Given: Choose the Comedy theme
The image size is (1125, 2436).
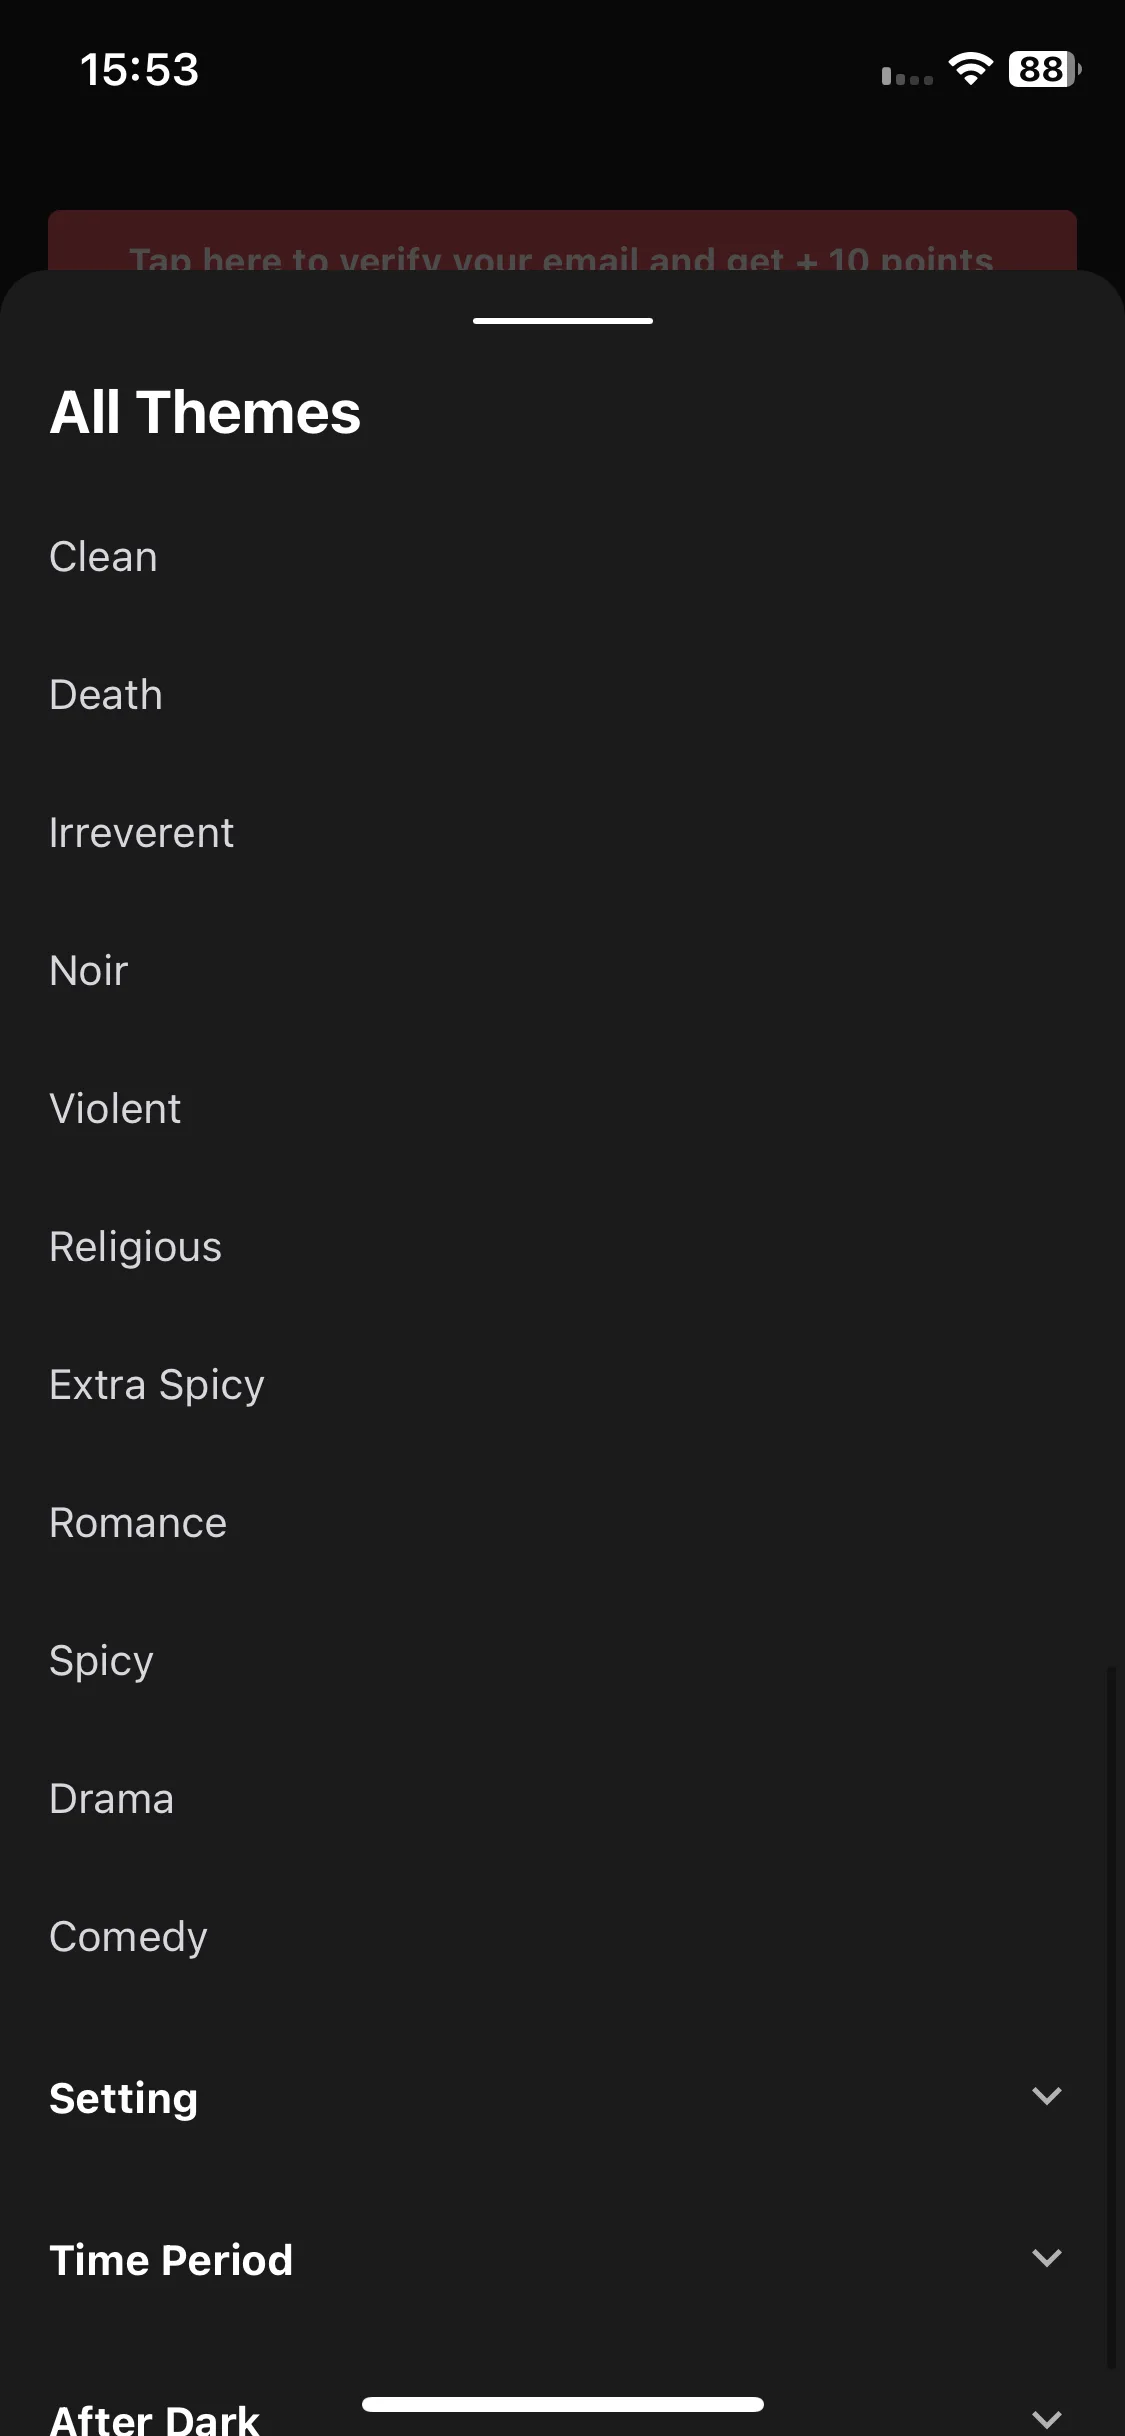Looking at the screenshot, I should coord(128,1938).
